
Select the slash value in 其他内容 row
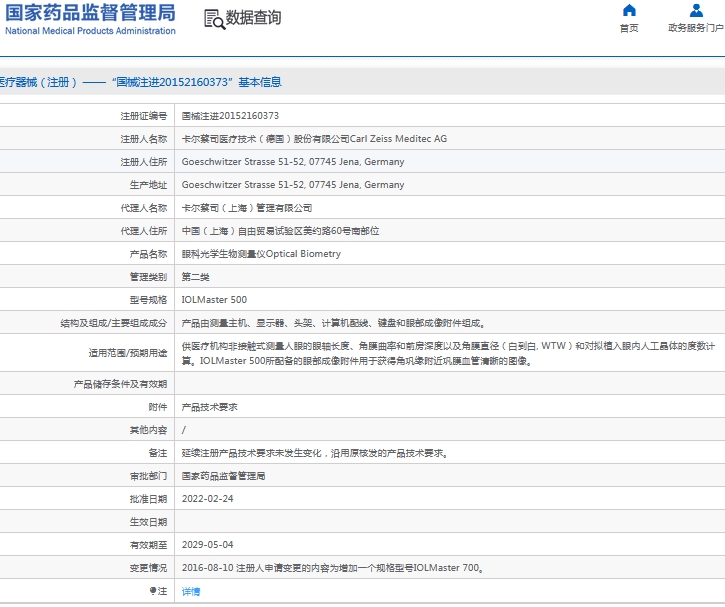pos(184,430)
